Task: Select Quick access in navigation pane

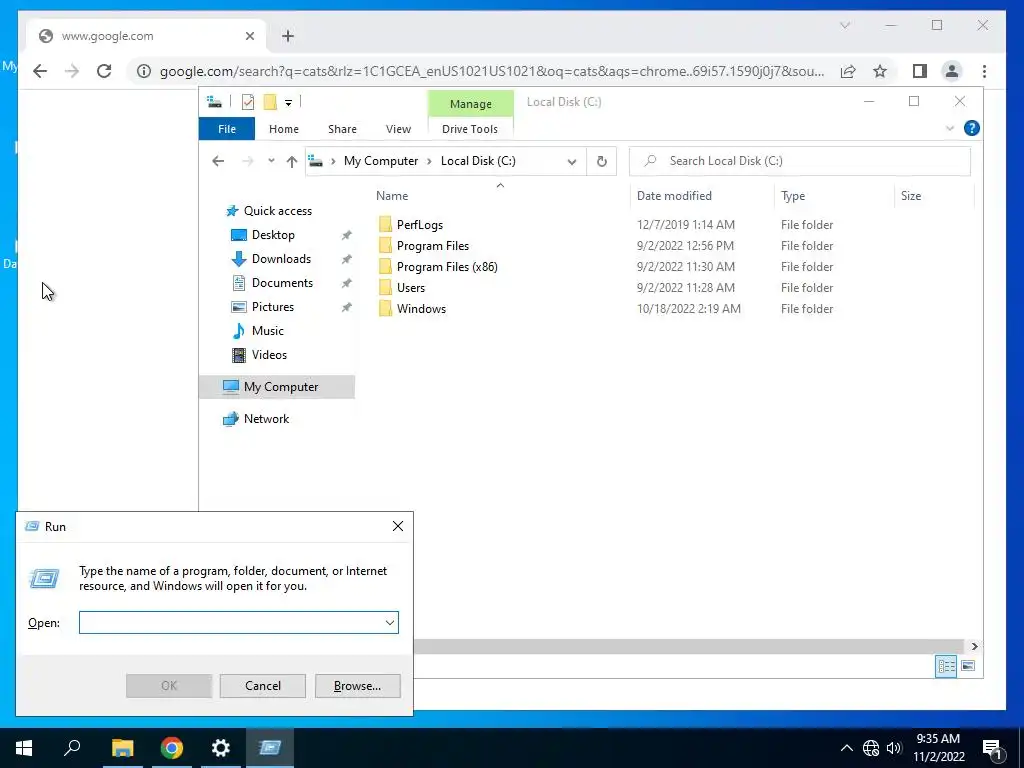Action: (x=278, y=211)
